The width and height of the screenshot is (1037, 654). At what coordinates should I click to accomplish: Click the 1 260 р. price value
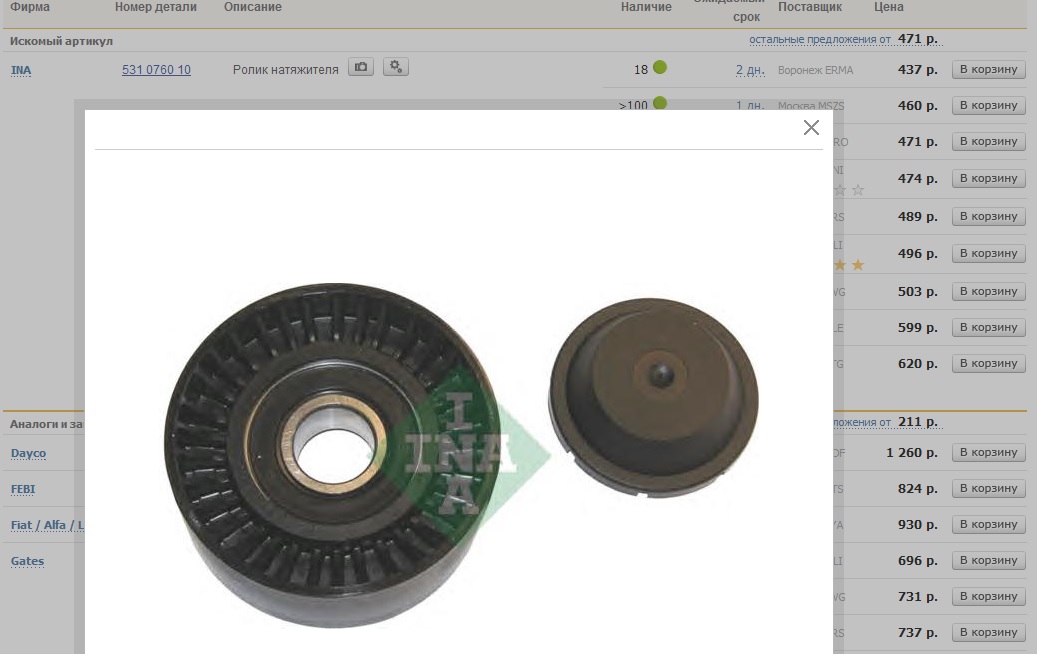click(912, 452)
